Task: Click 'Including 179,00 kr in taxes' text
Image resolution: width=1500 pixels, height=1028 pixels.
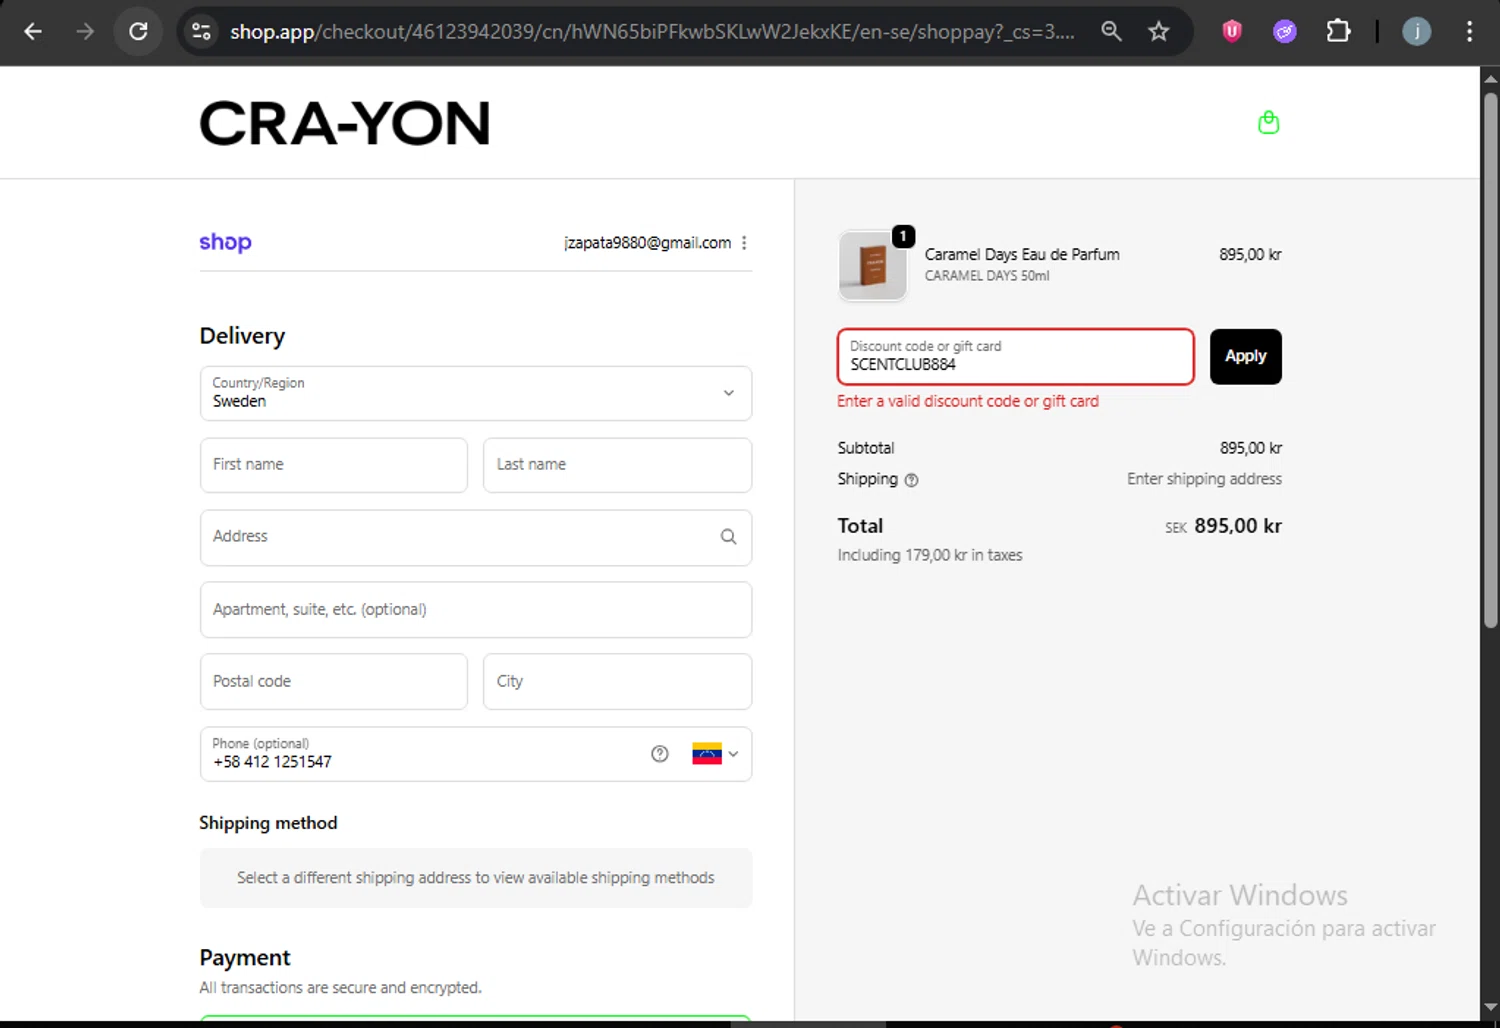Action: pos(930,555)
